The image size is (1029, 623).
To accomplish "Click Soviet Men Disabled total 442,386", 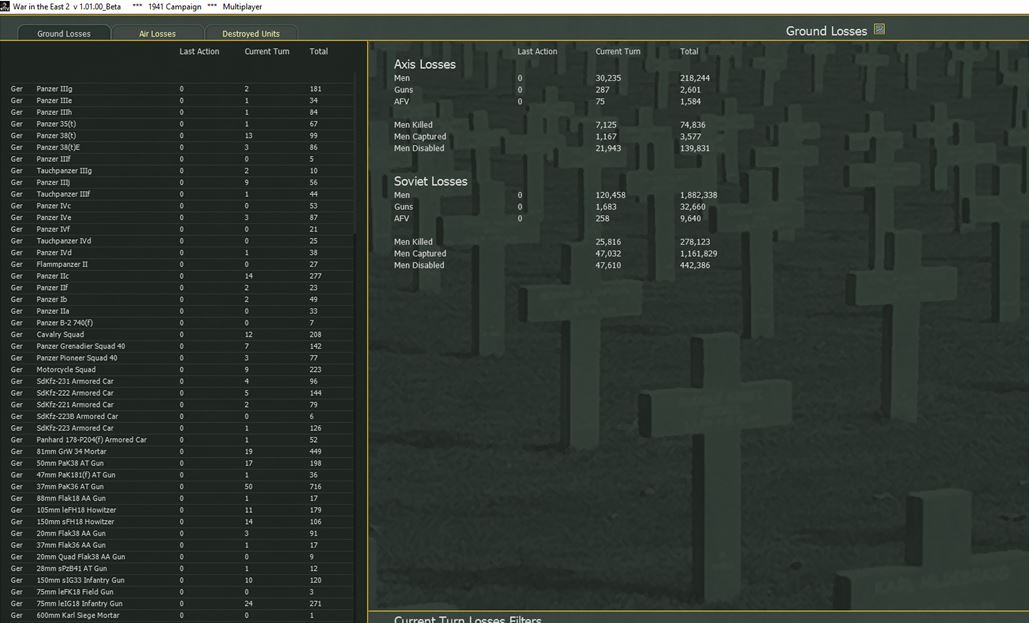I will [x=694, y=265].
